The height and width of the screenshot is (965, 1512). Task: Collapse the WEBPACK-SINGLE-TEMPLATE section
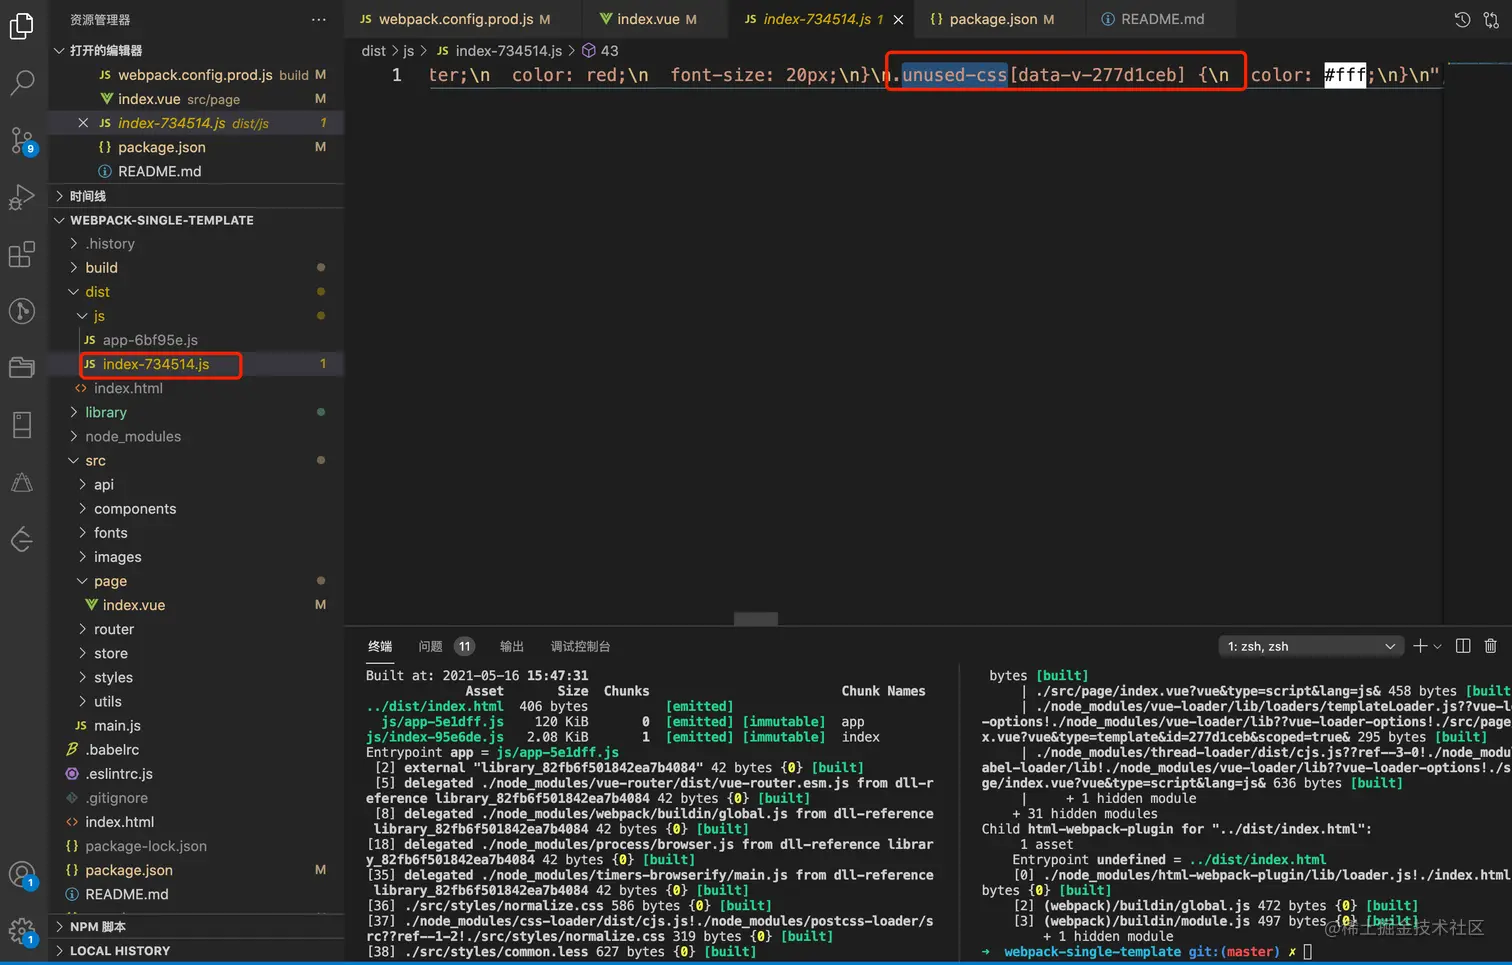coord(197,220)
